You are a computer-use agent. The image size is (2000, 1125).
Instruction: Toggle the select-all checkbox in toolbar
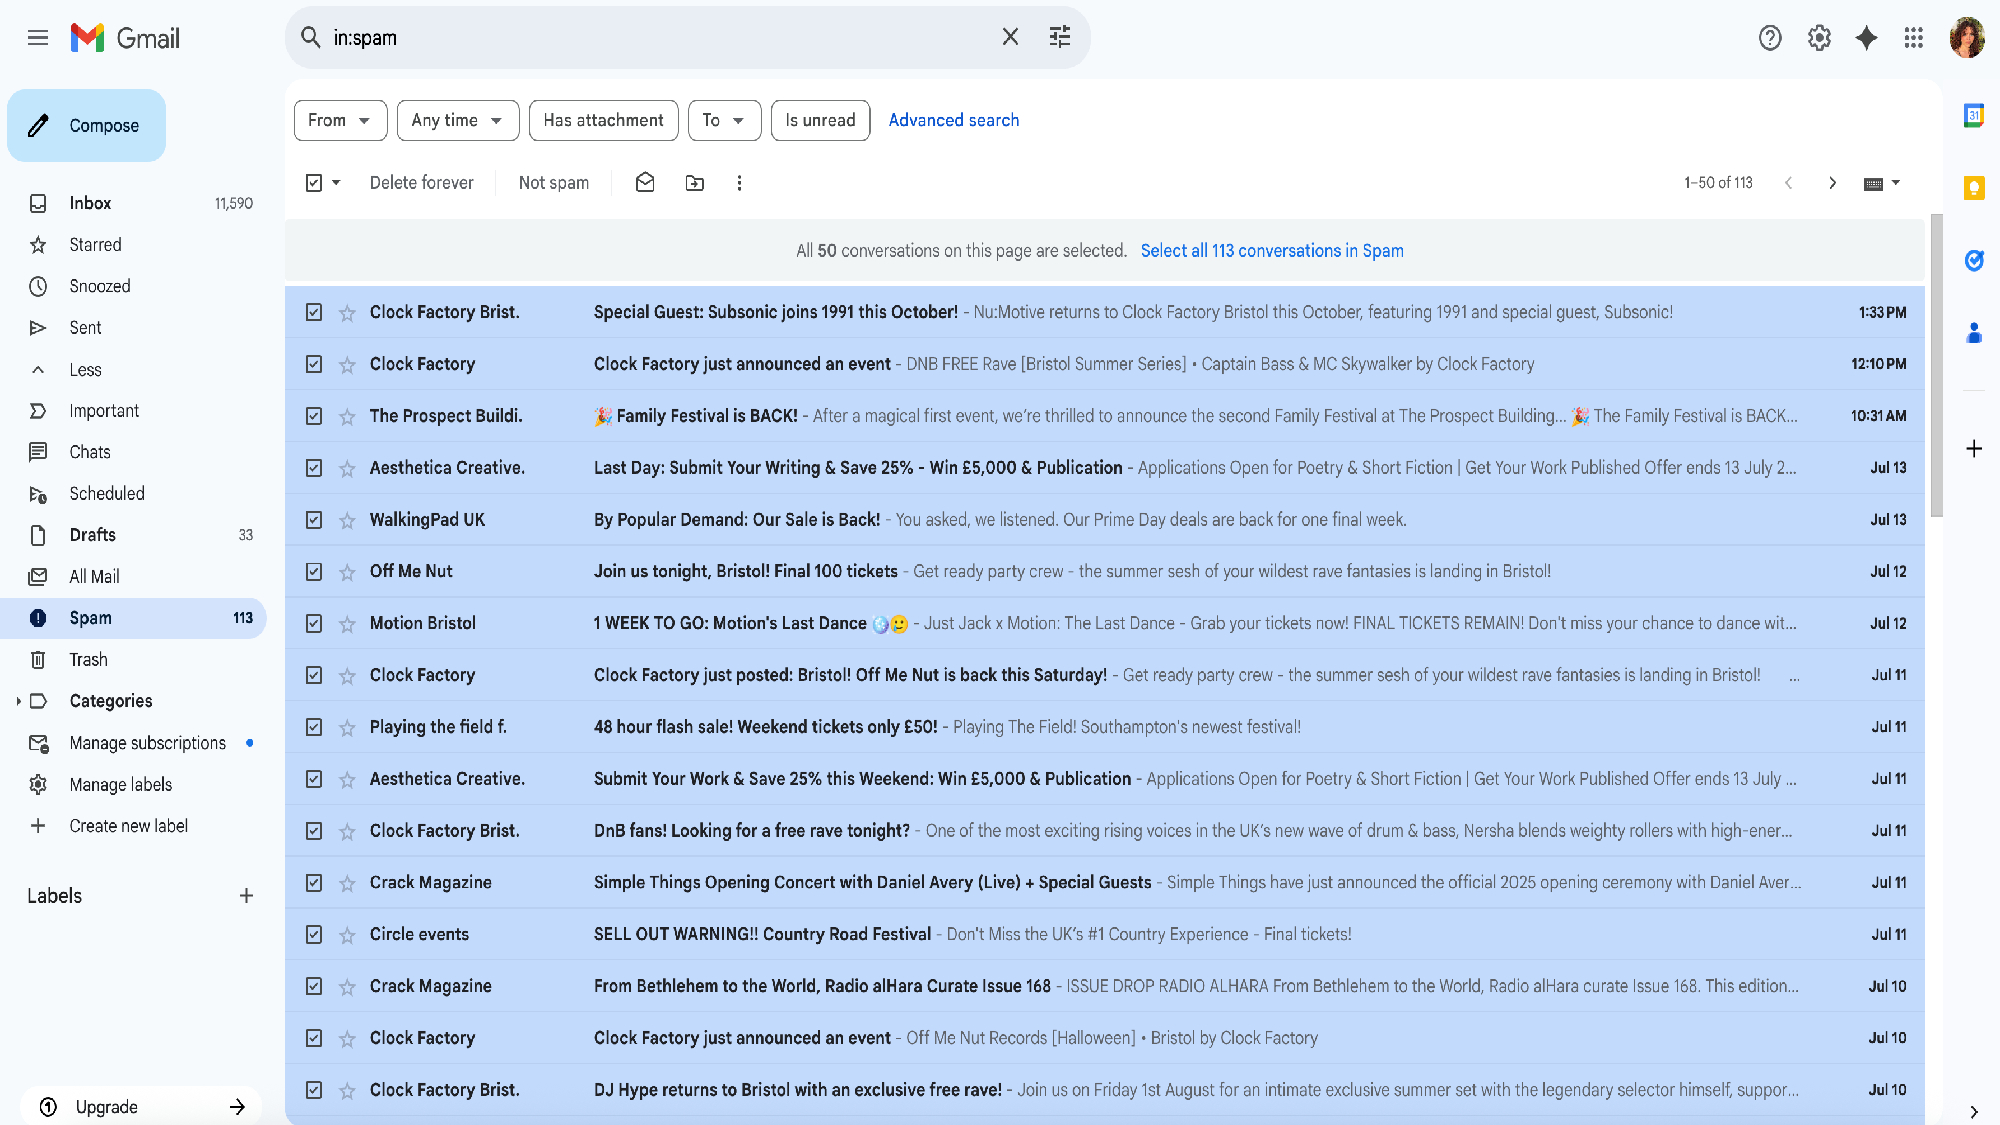click(314, 183)
